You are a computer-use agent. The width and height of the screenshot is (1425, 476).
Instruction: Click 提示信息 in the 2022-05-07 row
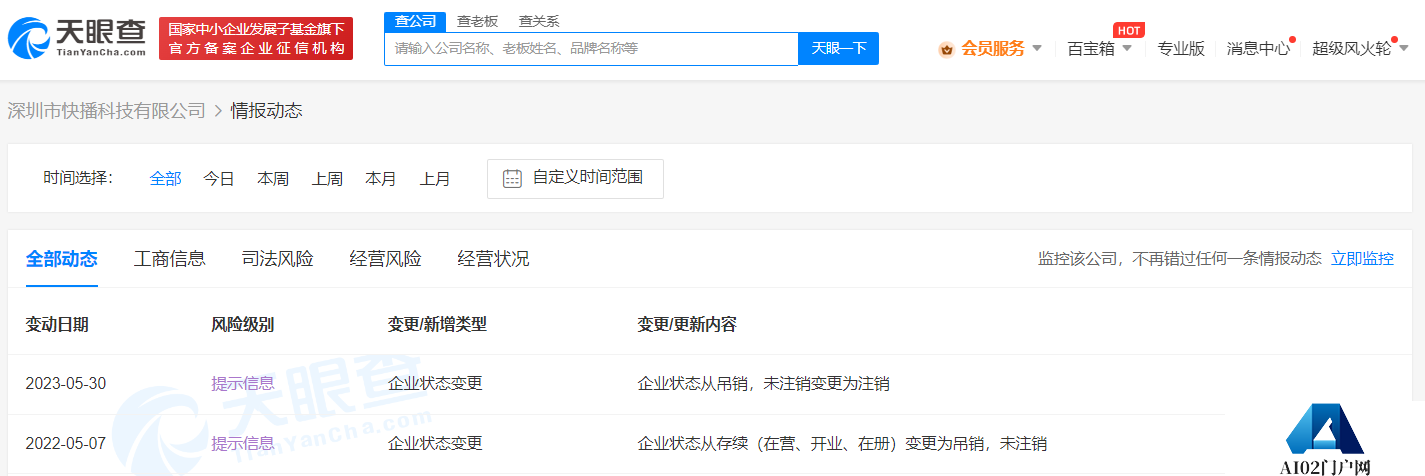coord(243,443)
